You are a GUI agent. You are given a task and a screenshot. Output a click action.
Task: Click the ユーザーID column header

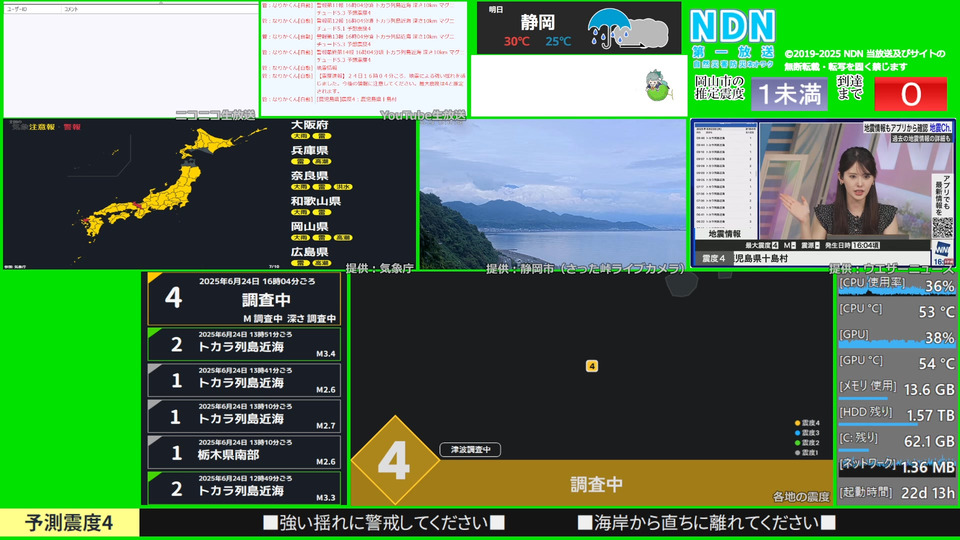(x=17, y=9)
